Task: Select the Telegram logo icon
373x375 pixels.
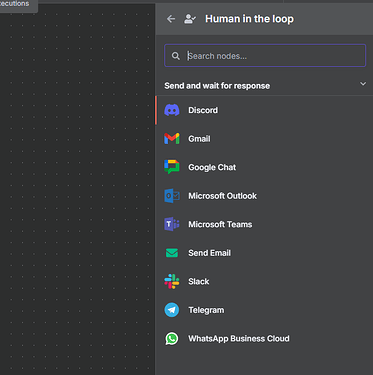Action: click(172, 310)
